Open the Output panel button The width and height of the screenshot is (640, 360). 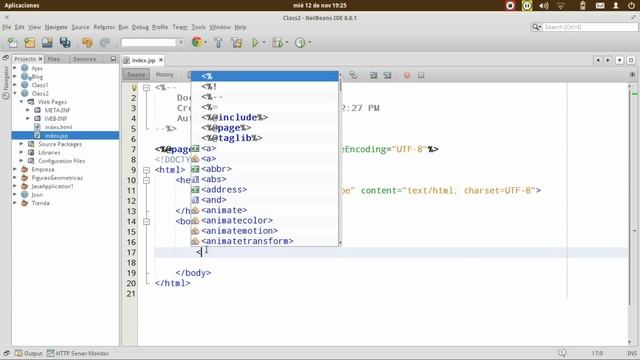pyautogui.click(x=29, y=353)
